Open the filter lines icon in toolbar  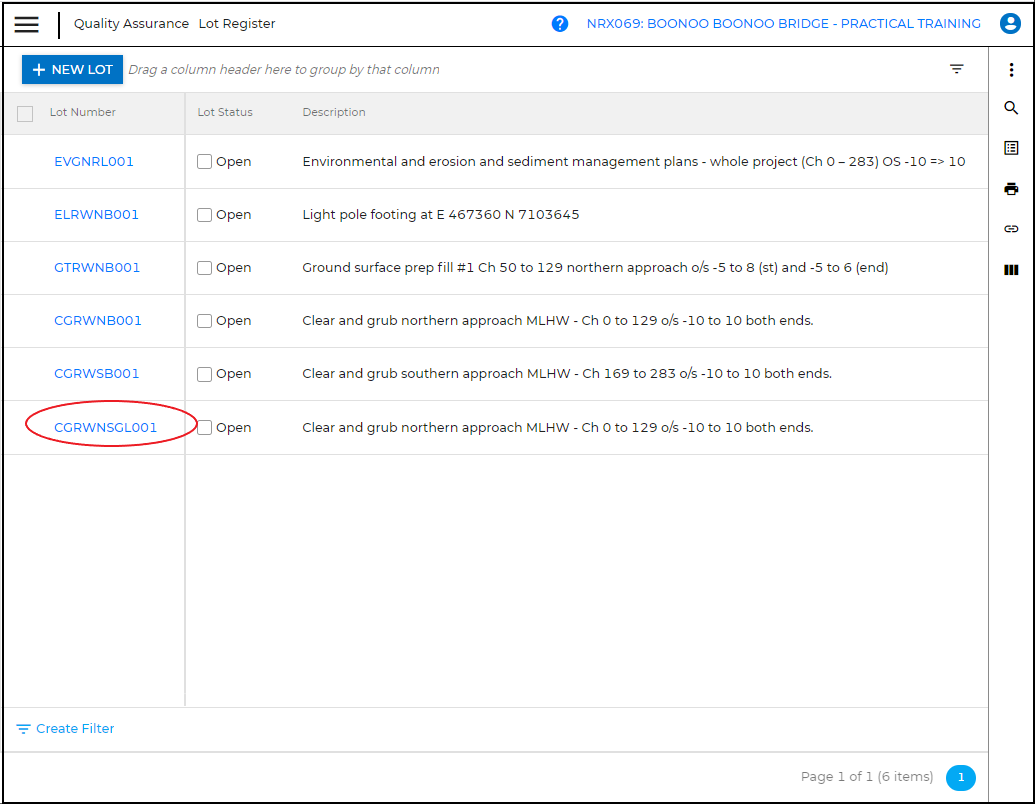(957, 69)
